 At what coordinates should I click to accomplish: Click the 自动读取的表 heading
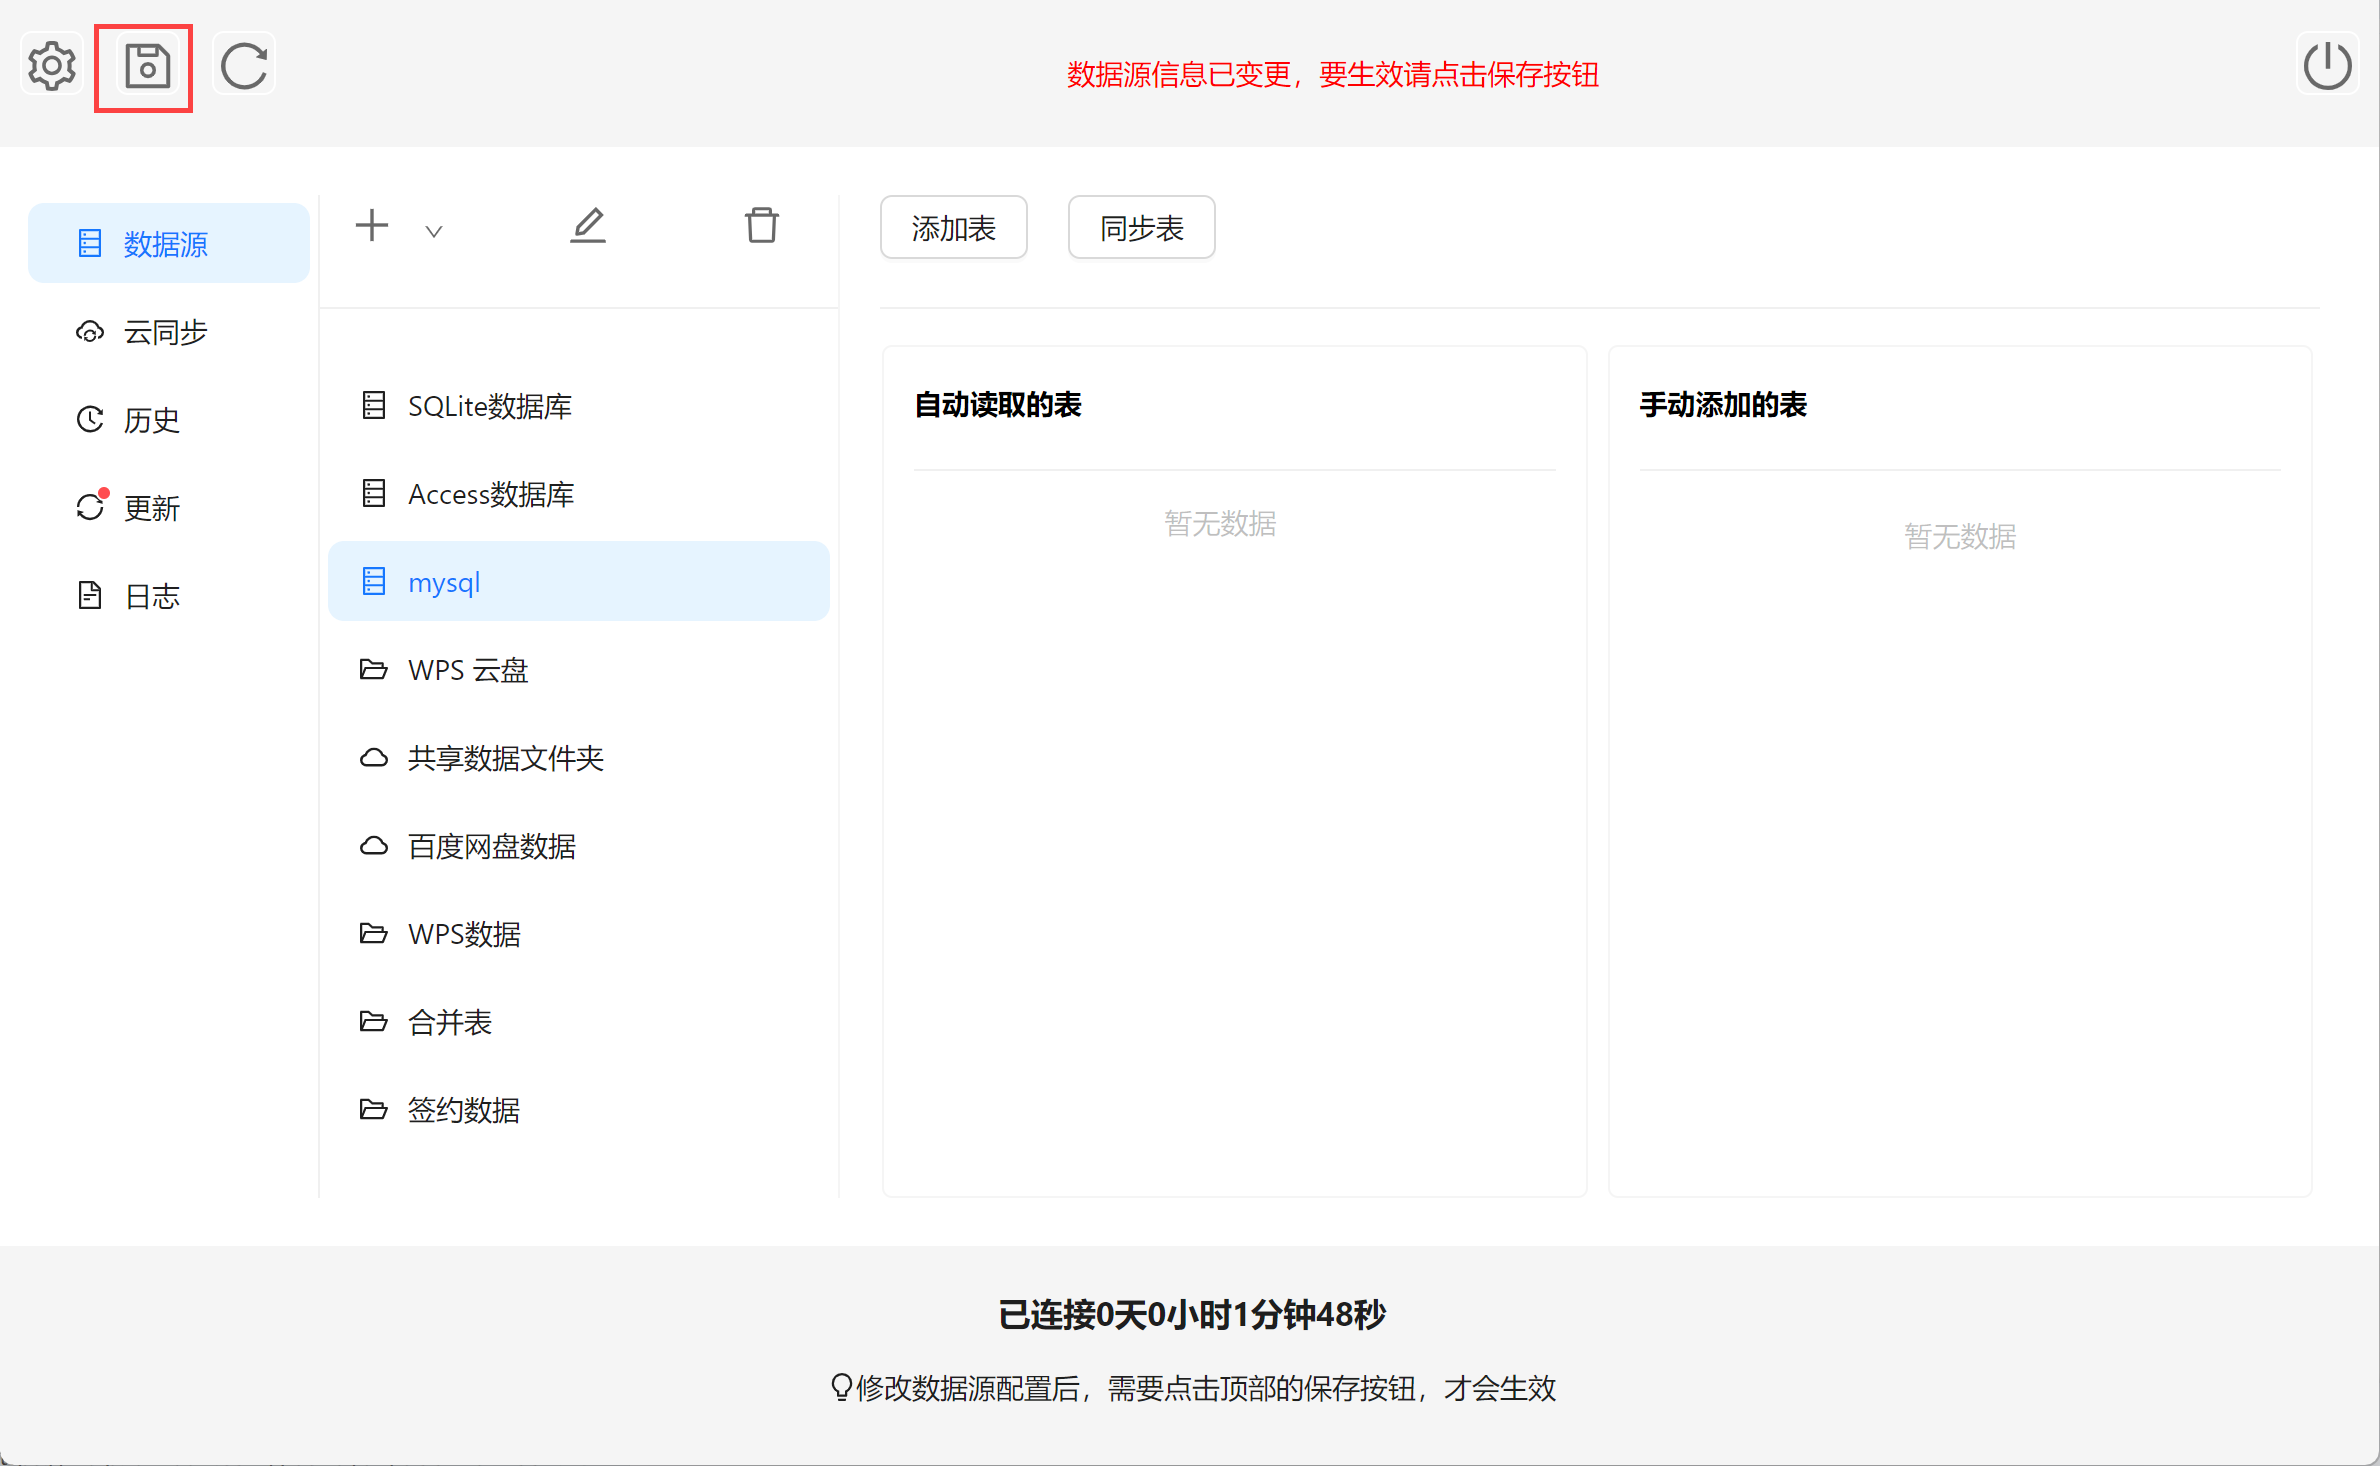pyautogui.click(x=998, y=405)
